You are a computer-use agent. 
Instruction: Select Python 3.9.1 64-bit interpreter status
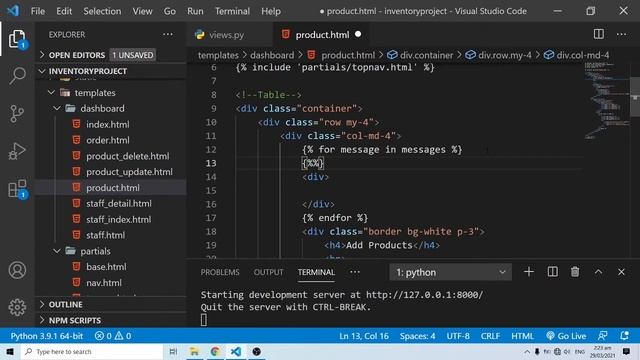[x=47, y=336]
